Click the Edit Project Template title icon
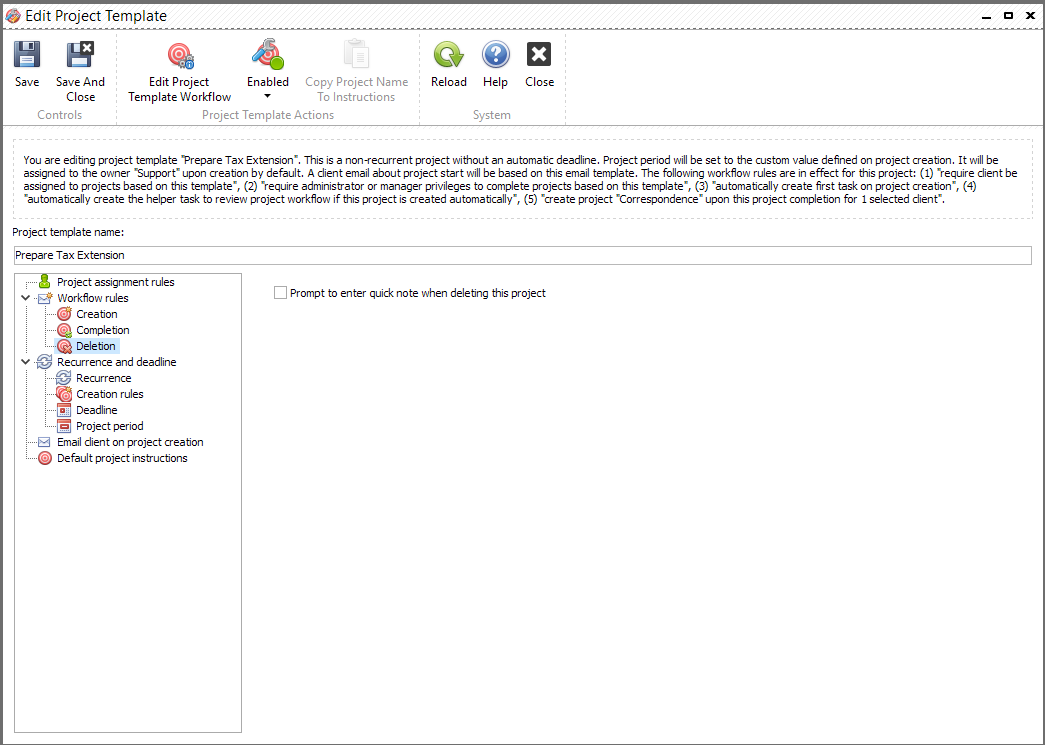 pyautogui.click(x=13, y=15)
